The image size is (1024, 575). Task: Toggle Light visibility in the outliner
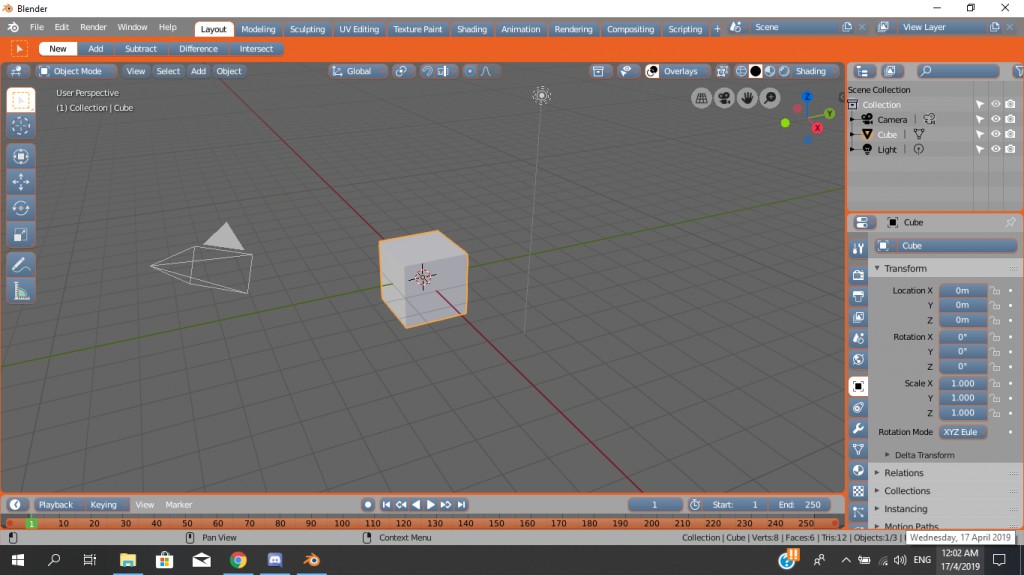pos(995,149)
